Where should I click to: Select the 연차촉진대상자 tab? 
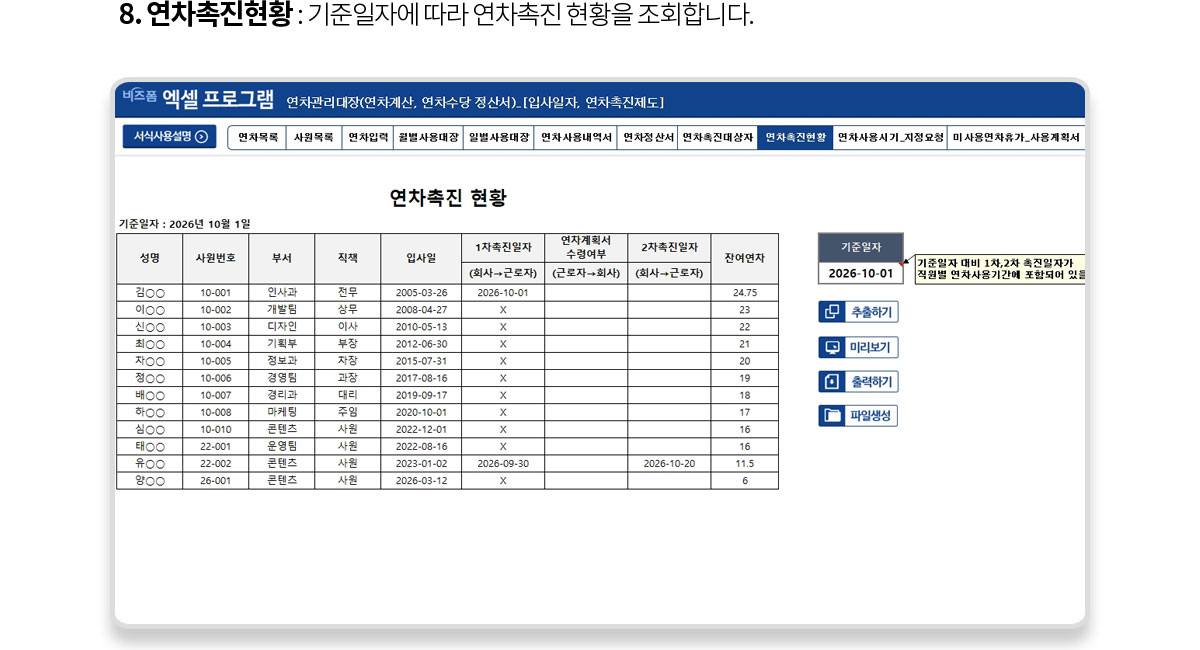point(717,138)
